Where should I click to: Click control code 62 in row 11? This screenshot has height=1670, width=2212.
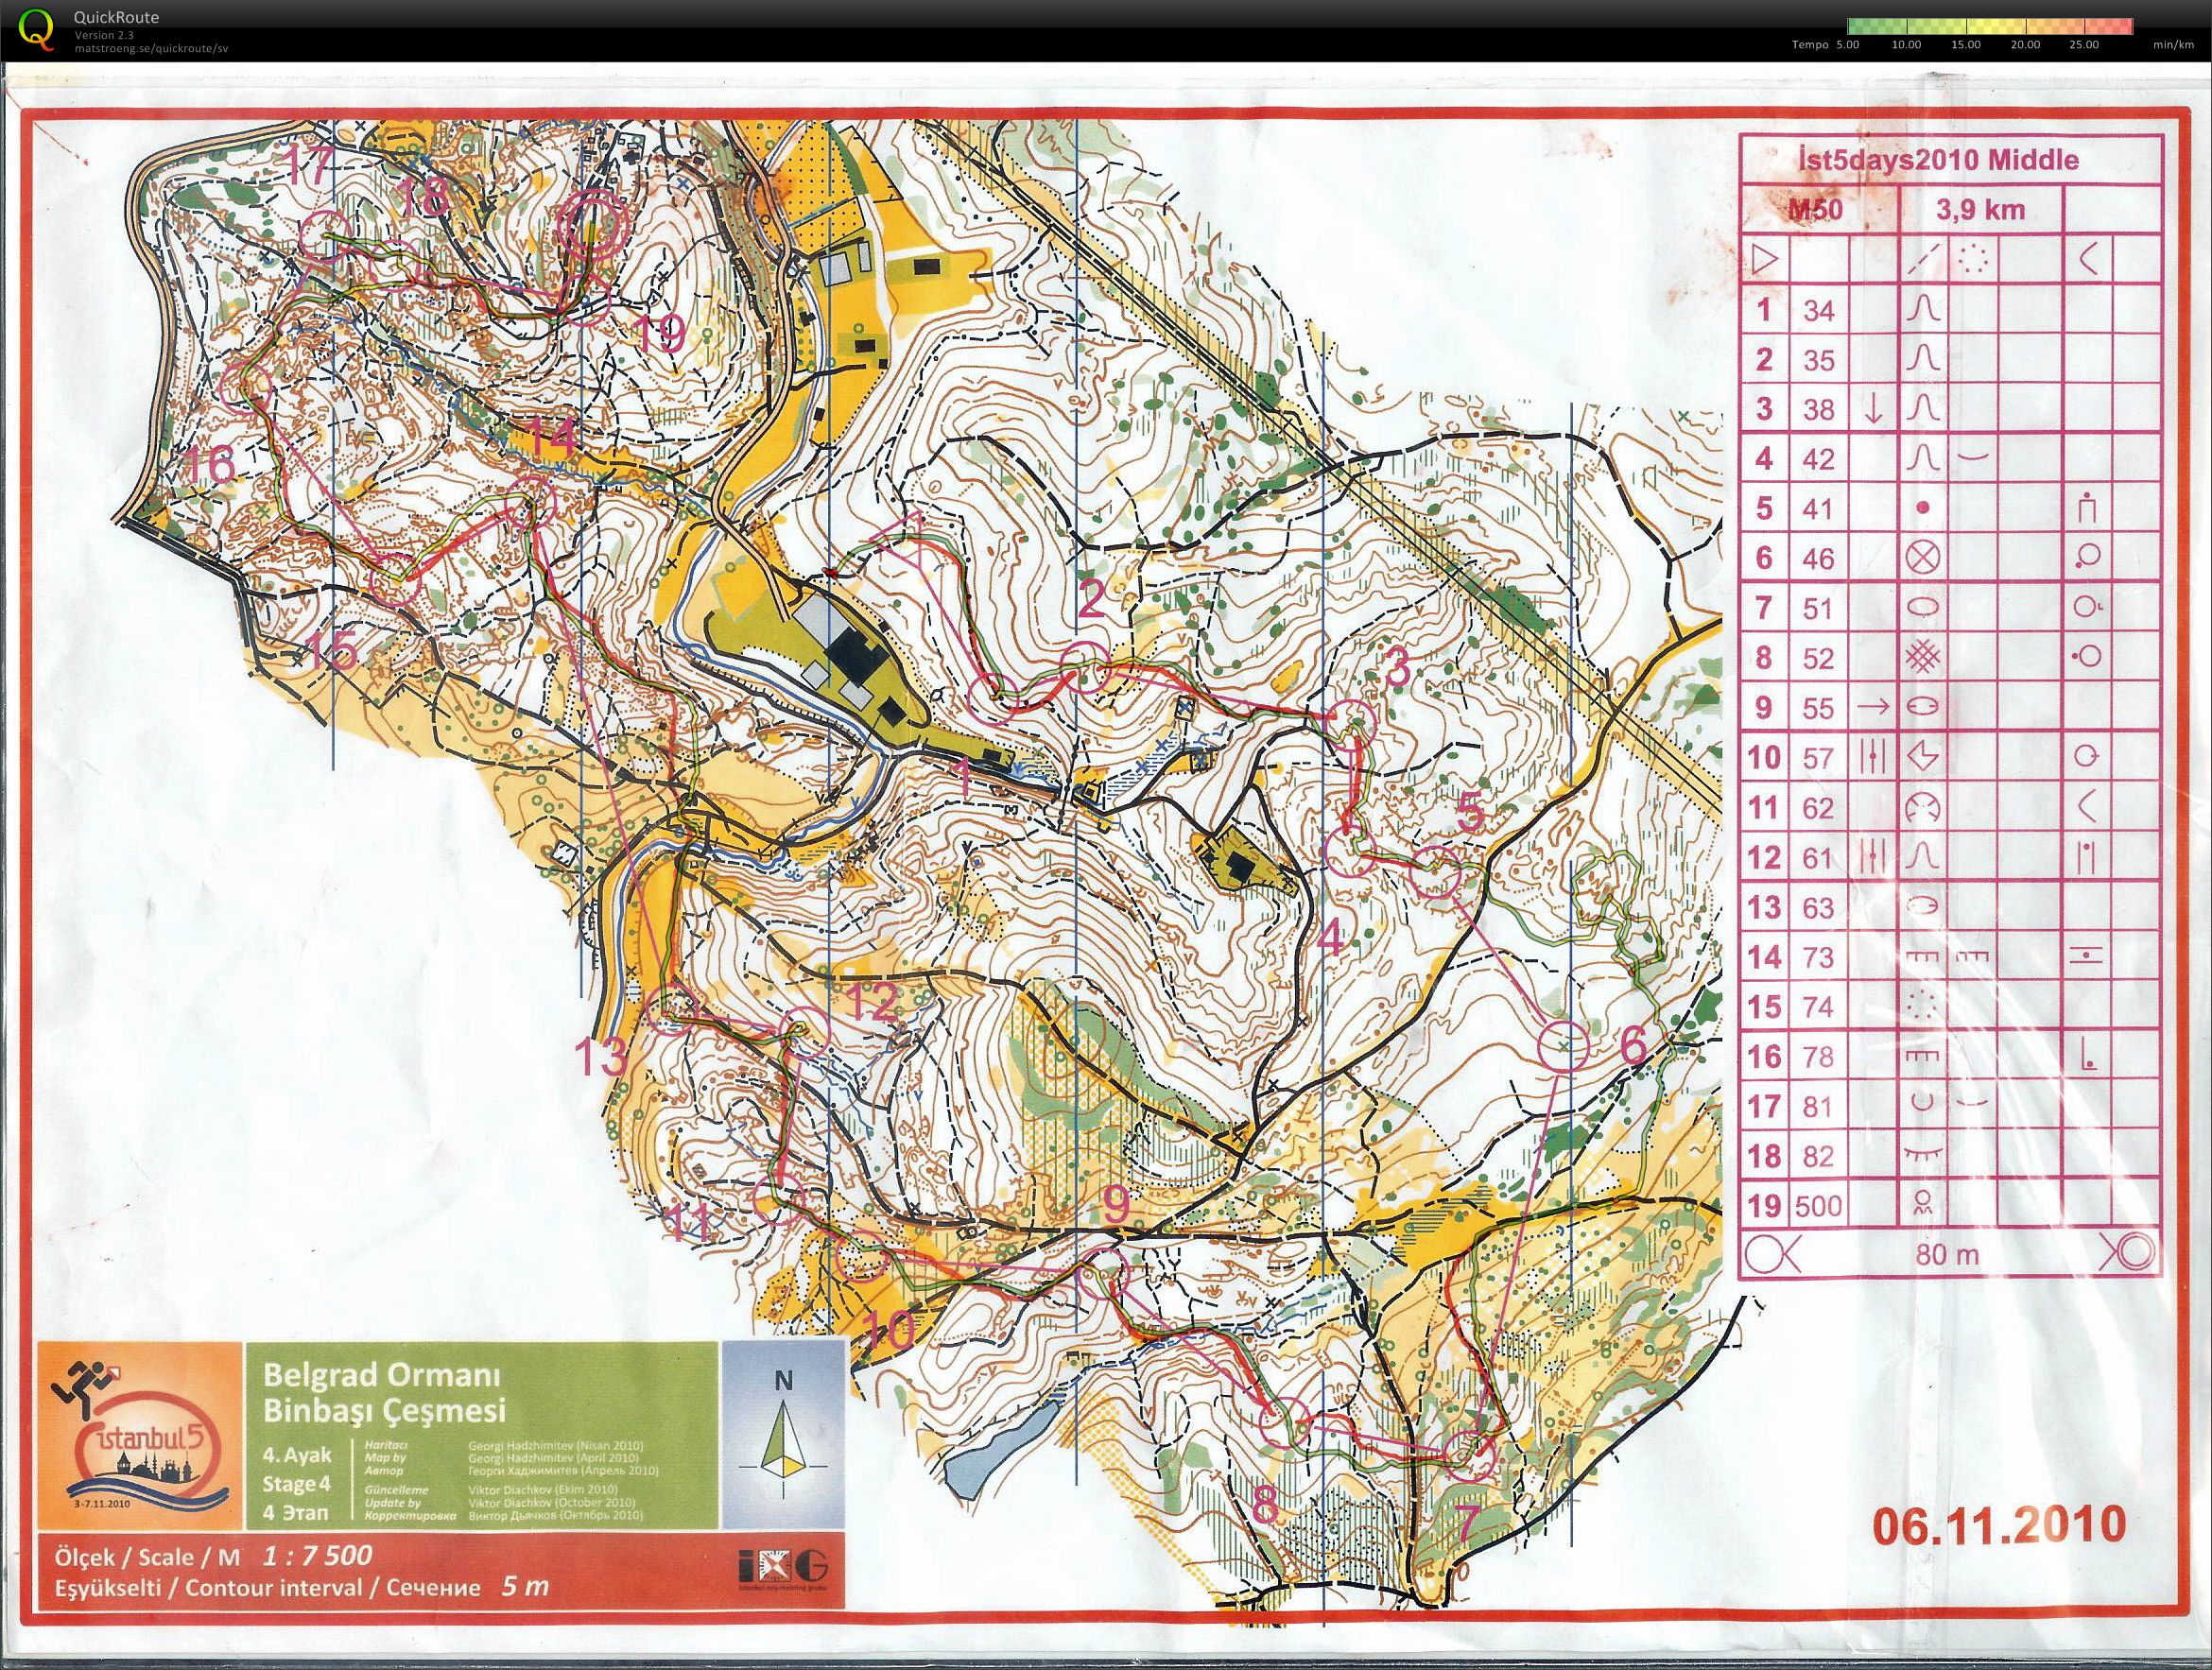pyautogui.click(x=1819, y=807)
